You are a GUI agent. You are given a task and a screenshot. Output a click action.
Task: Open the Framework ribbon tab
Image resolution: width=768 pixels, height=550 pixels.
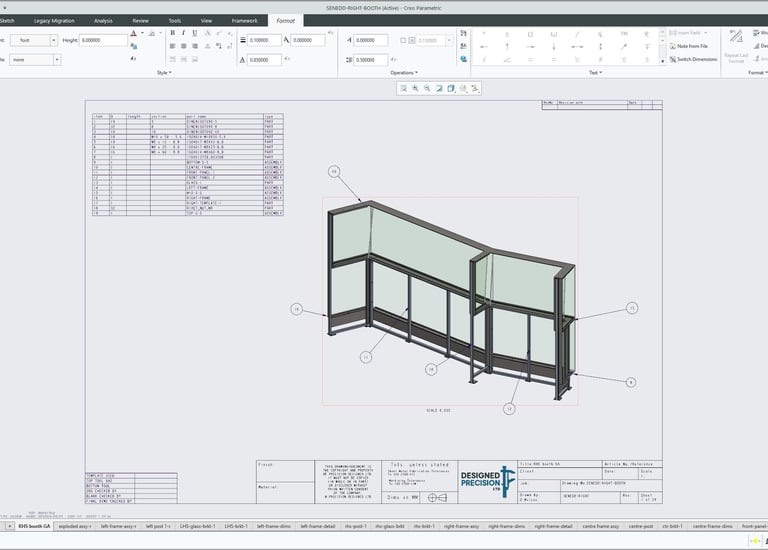244,21
